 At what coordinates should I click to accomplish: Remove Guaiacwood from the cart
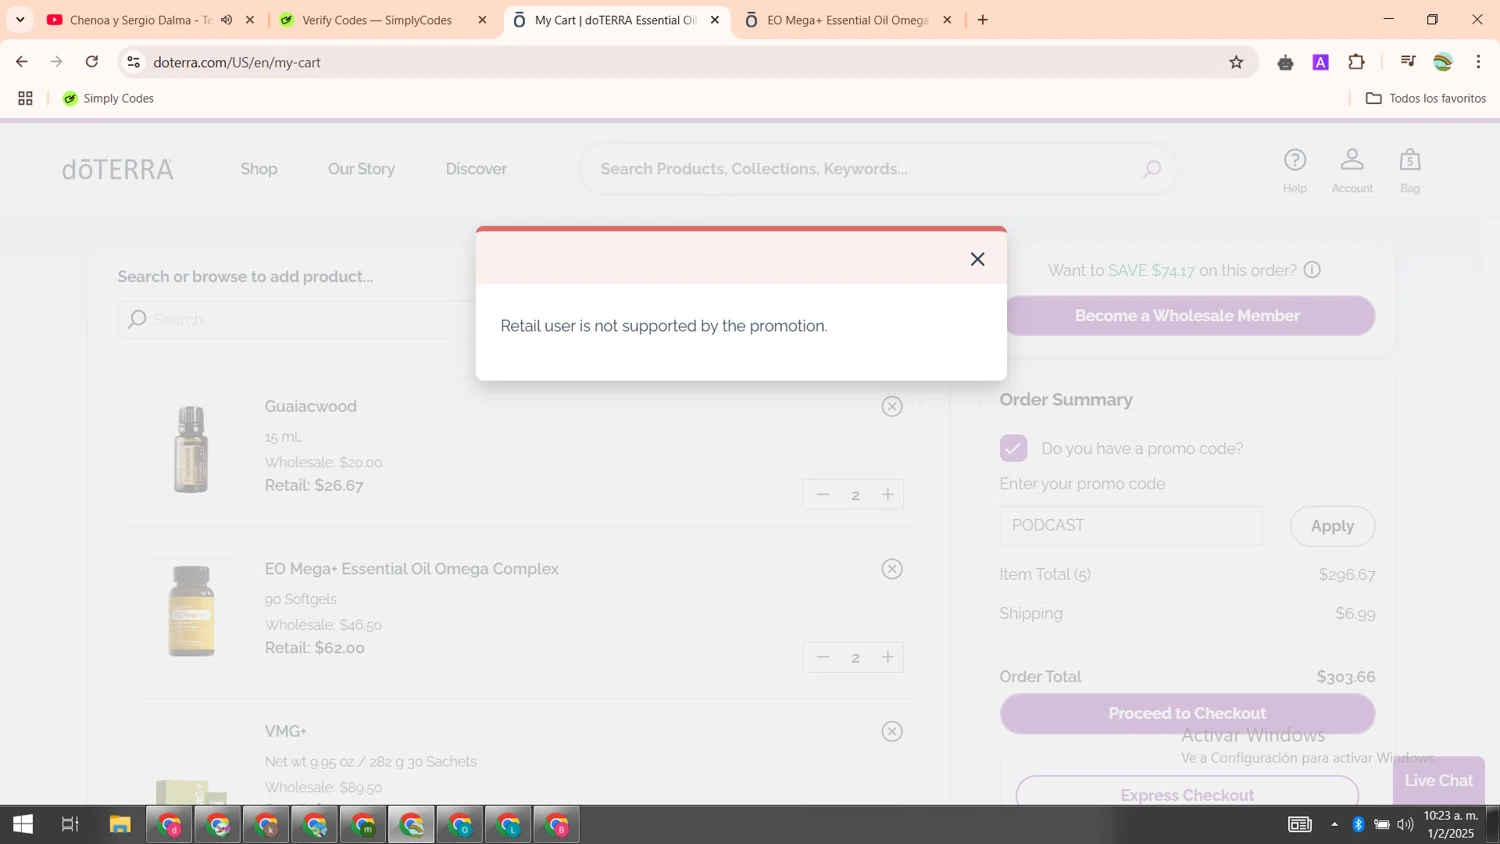[892, 406]
